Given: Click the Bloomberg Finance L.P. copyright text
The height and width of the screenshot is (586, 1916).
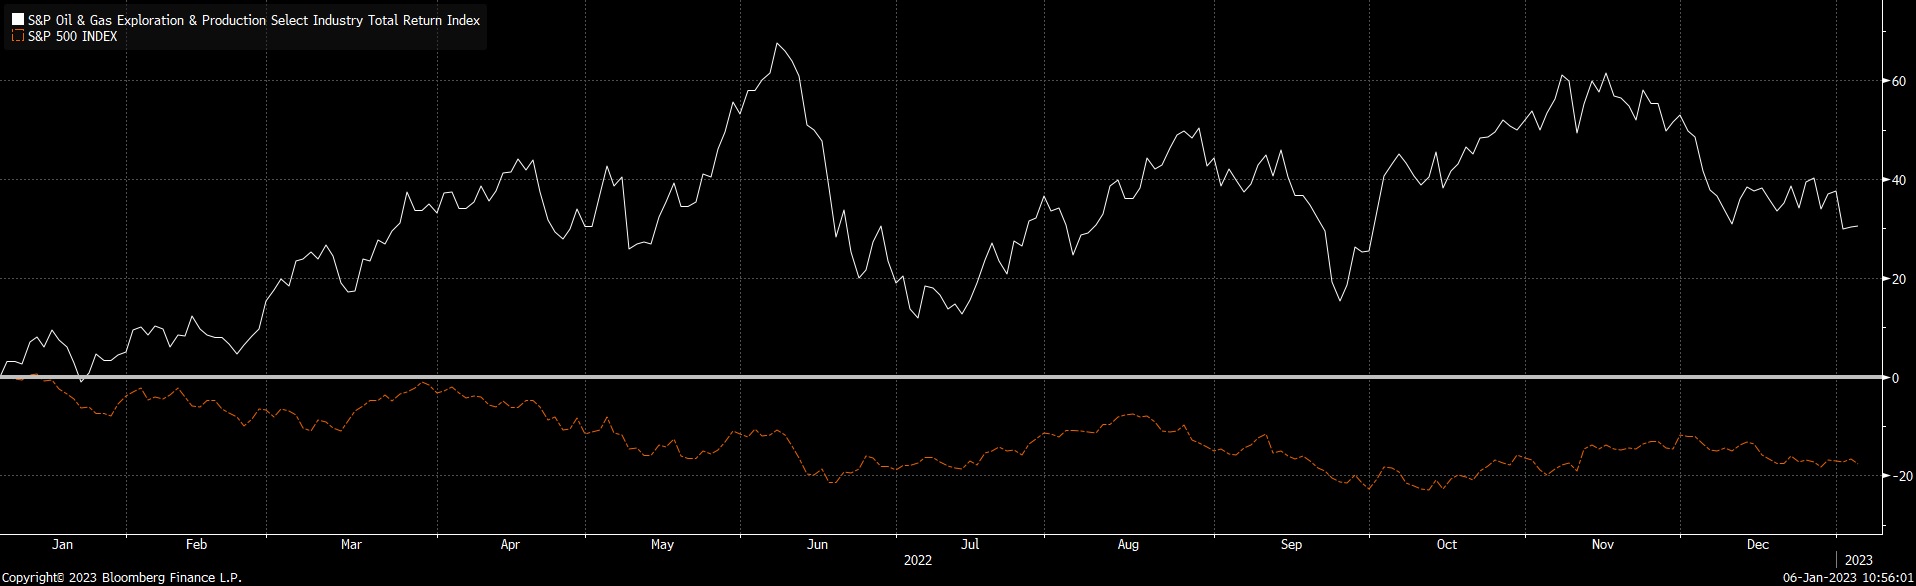Looking at the screenshot, I should pyautogui.click(x=121, y=578).
